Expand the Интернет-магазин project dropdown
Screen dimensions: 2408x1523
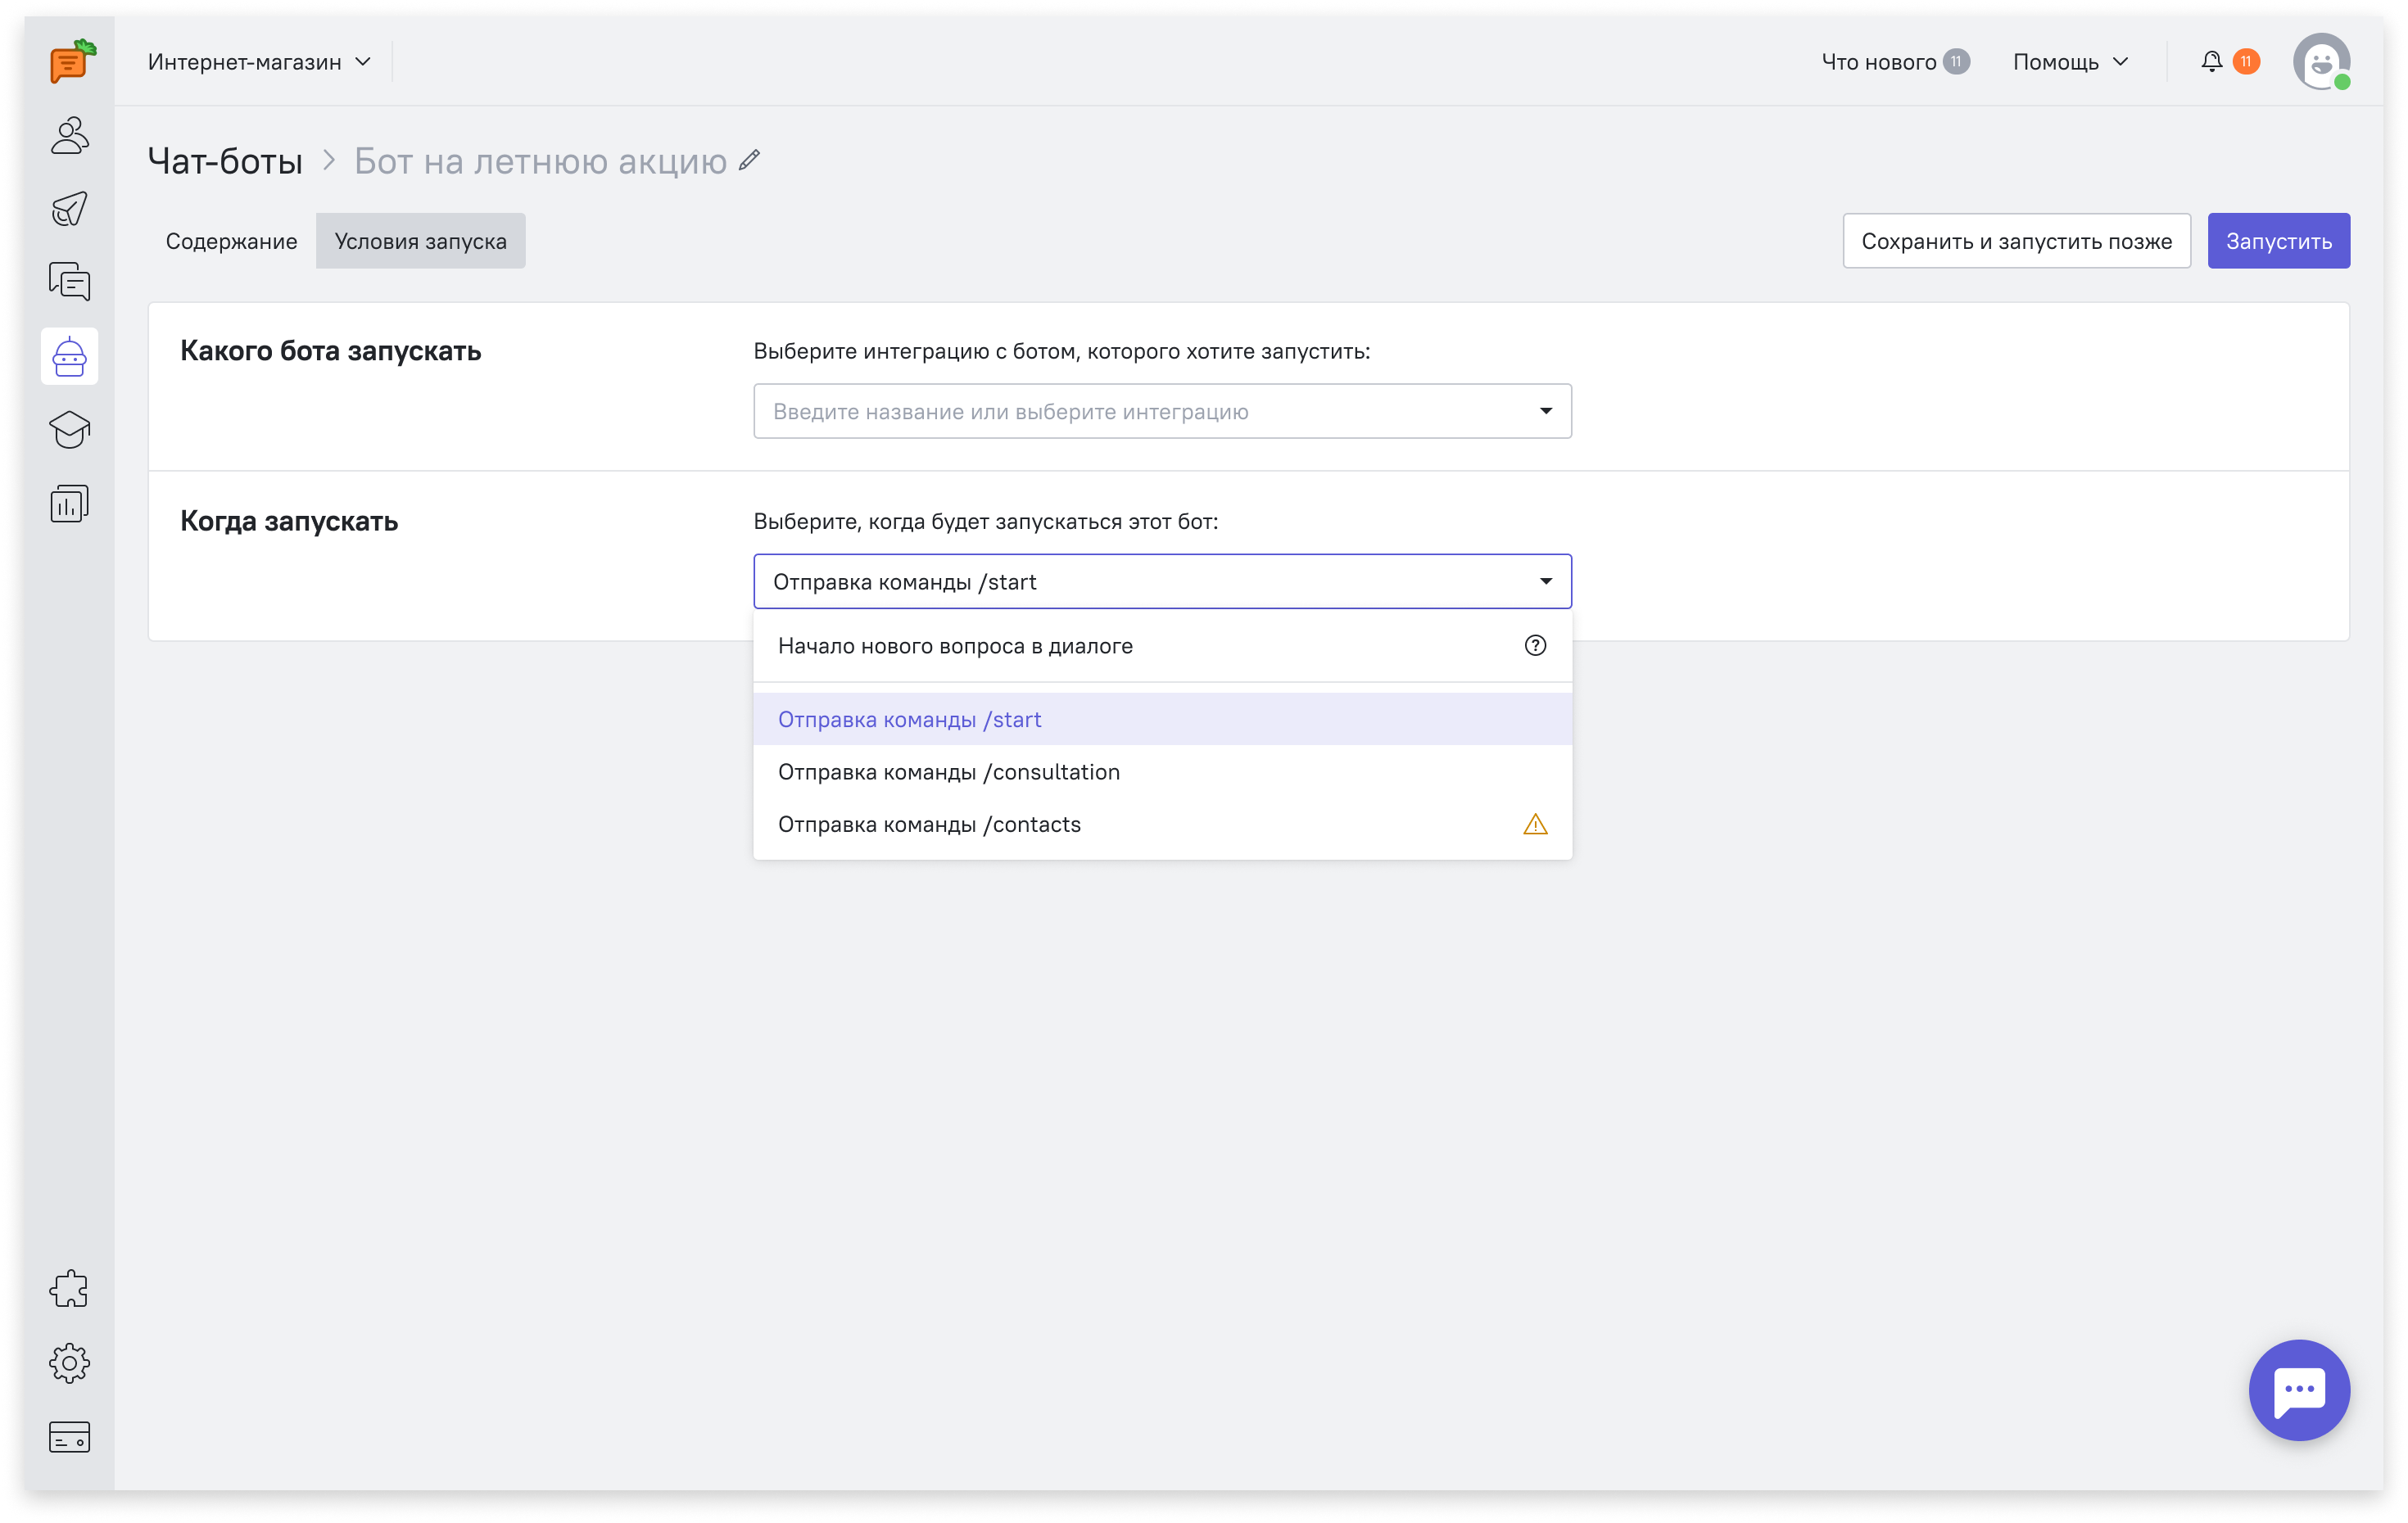pyautogui.click(x=259, y=62)
